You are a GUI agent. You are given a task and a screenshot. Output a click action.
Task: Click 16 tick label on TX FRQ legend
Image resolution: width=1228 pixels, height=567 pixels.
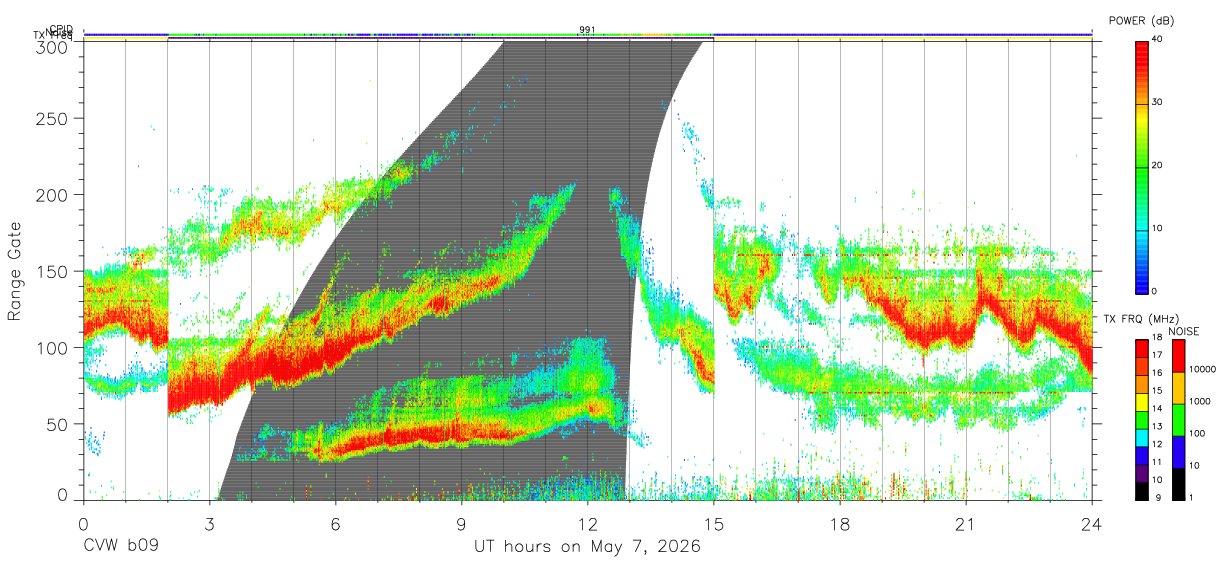pyautogui.click(x=1157, y=373)
